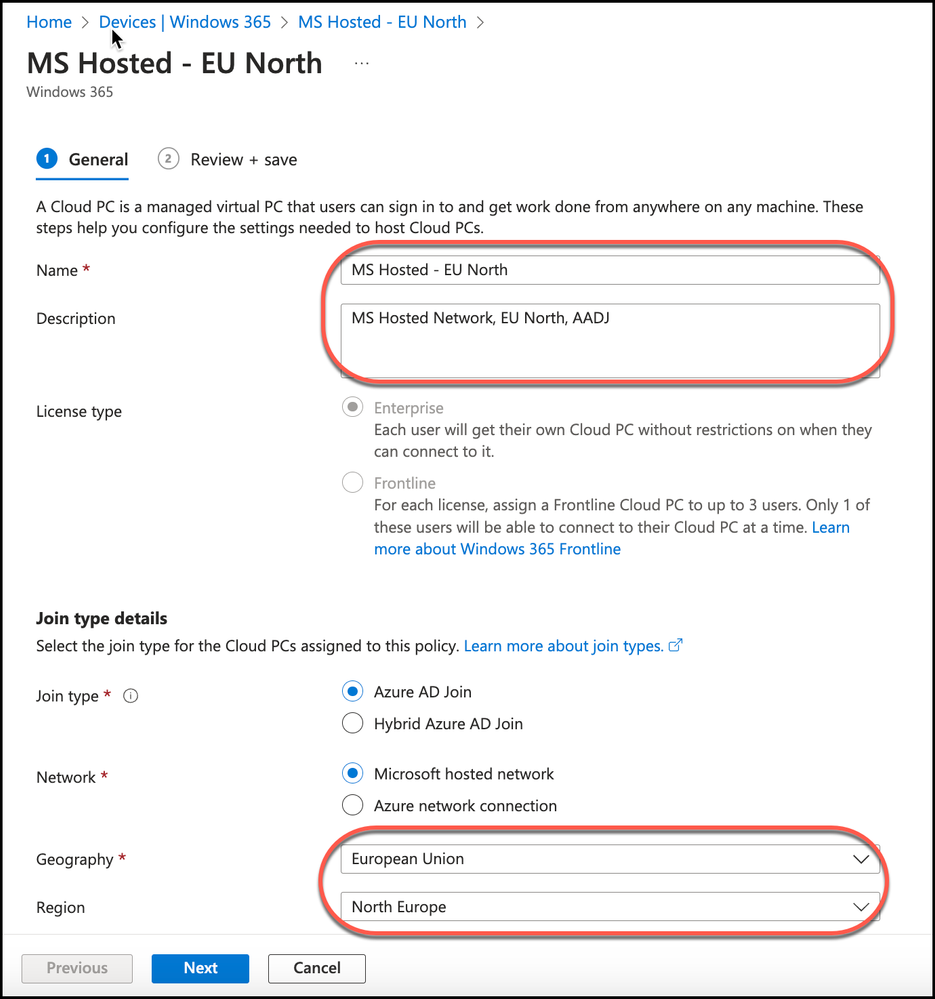Select Microsoft hosted network radio
The width and height of the screenshot is (935, 999).
click(x=352, y=773)
